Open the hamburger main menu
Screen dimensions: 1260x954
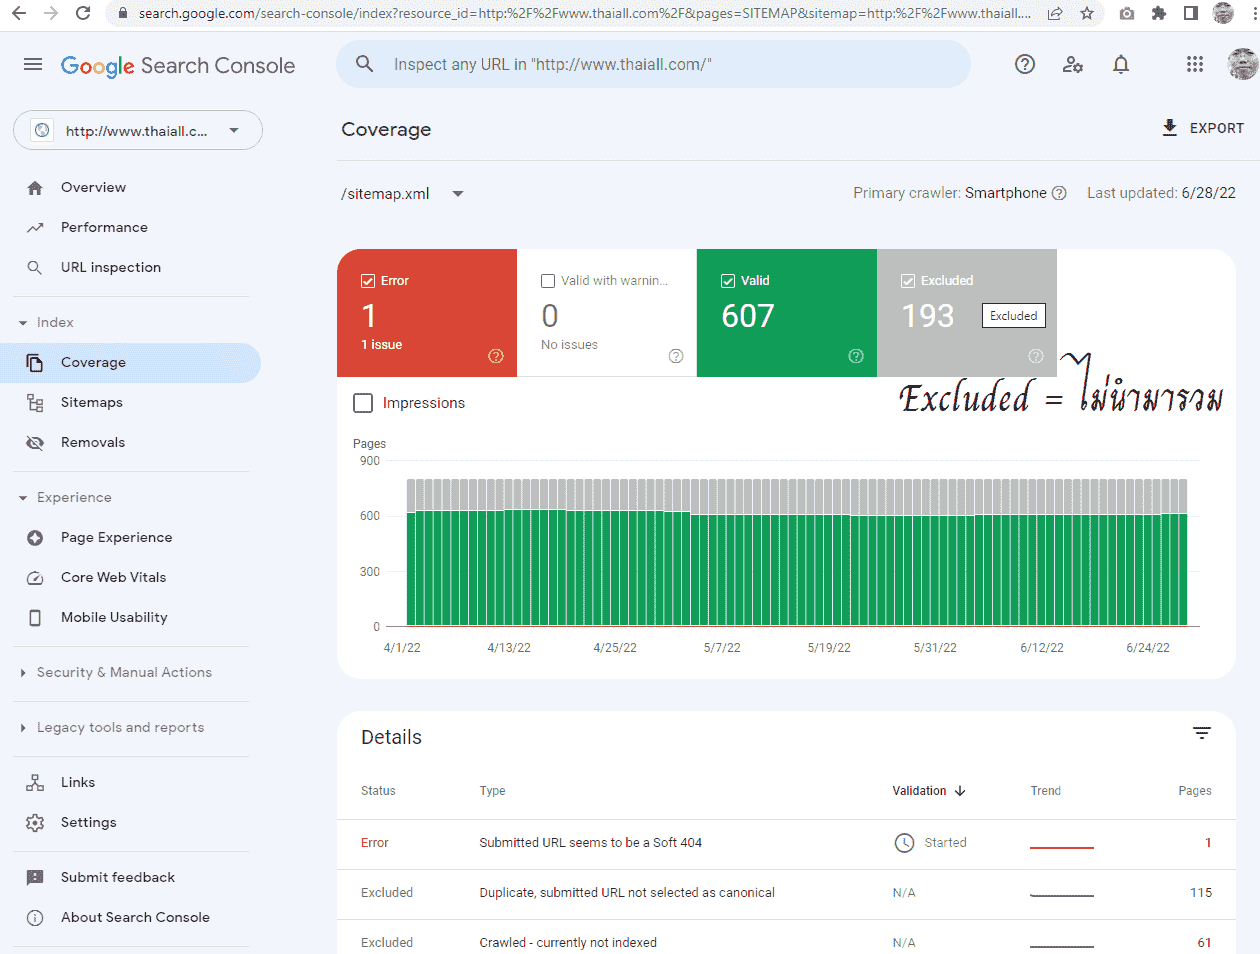point(33,65)
